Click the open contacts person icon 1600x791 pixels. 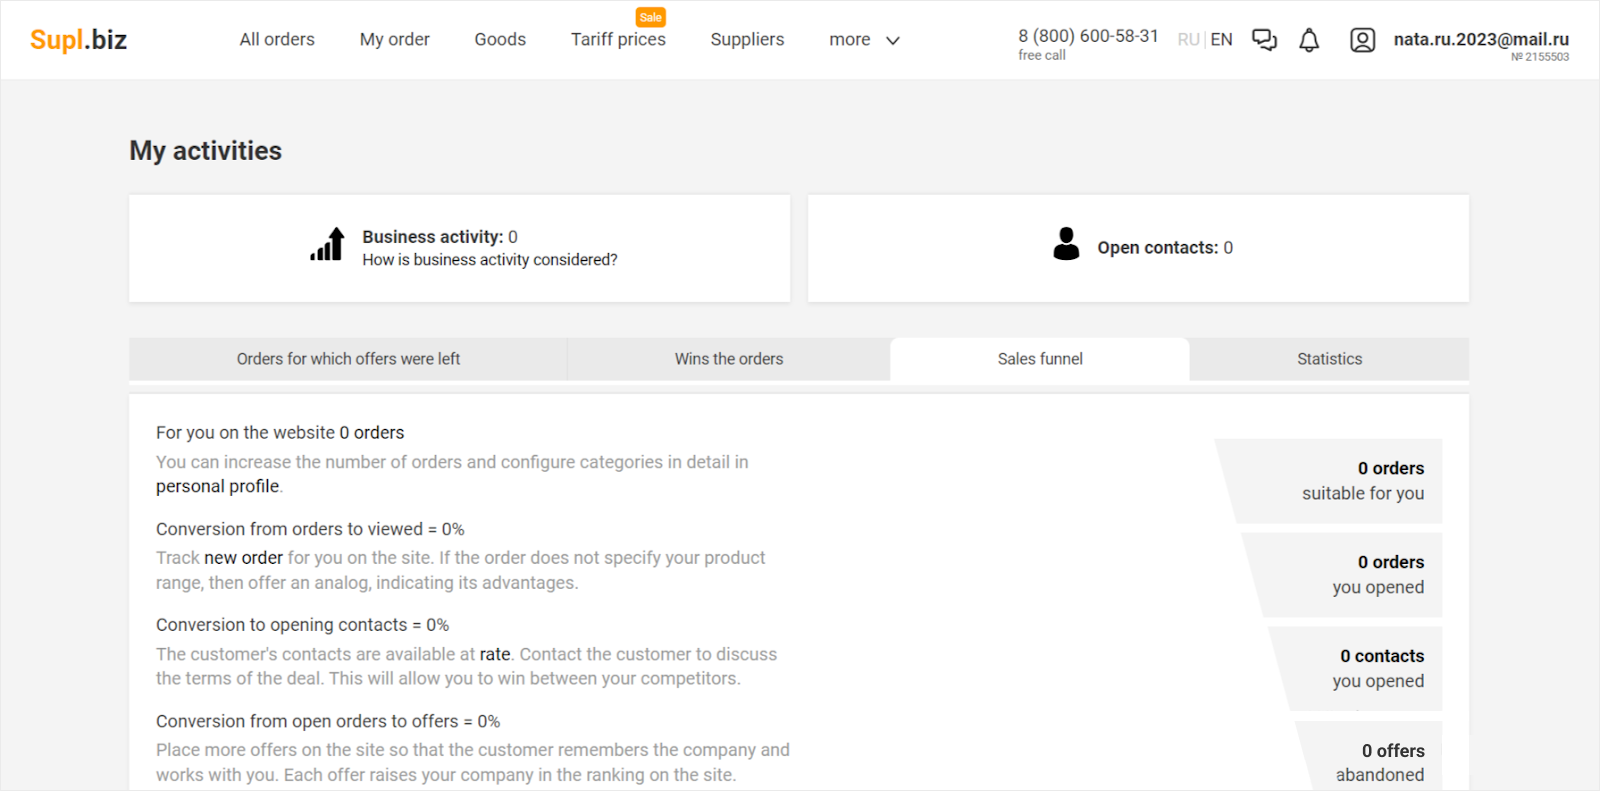click(1066, 244)
